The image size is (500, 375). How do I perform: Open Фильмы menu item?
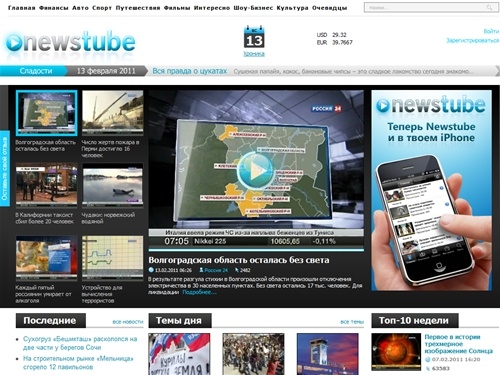tap(177, 8)
